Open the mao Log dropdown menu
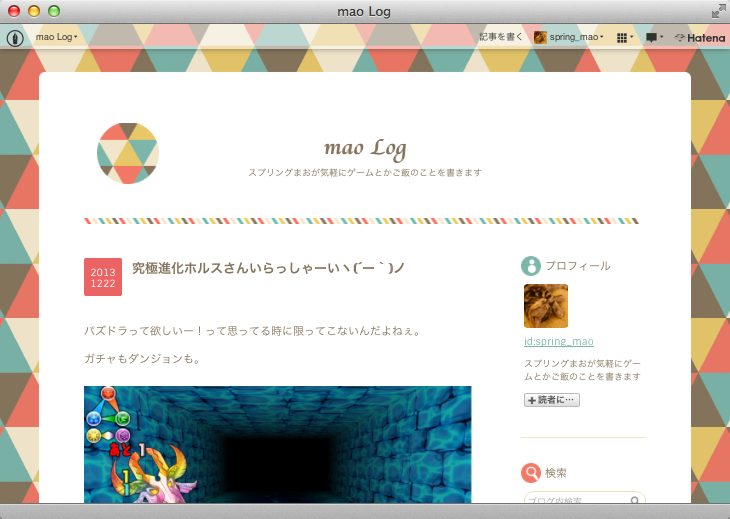 click(56, 37)
